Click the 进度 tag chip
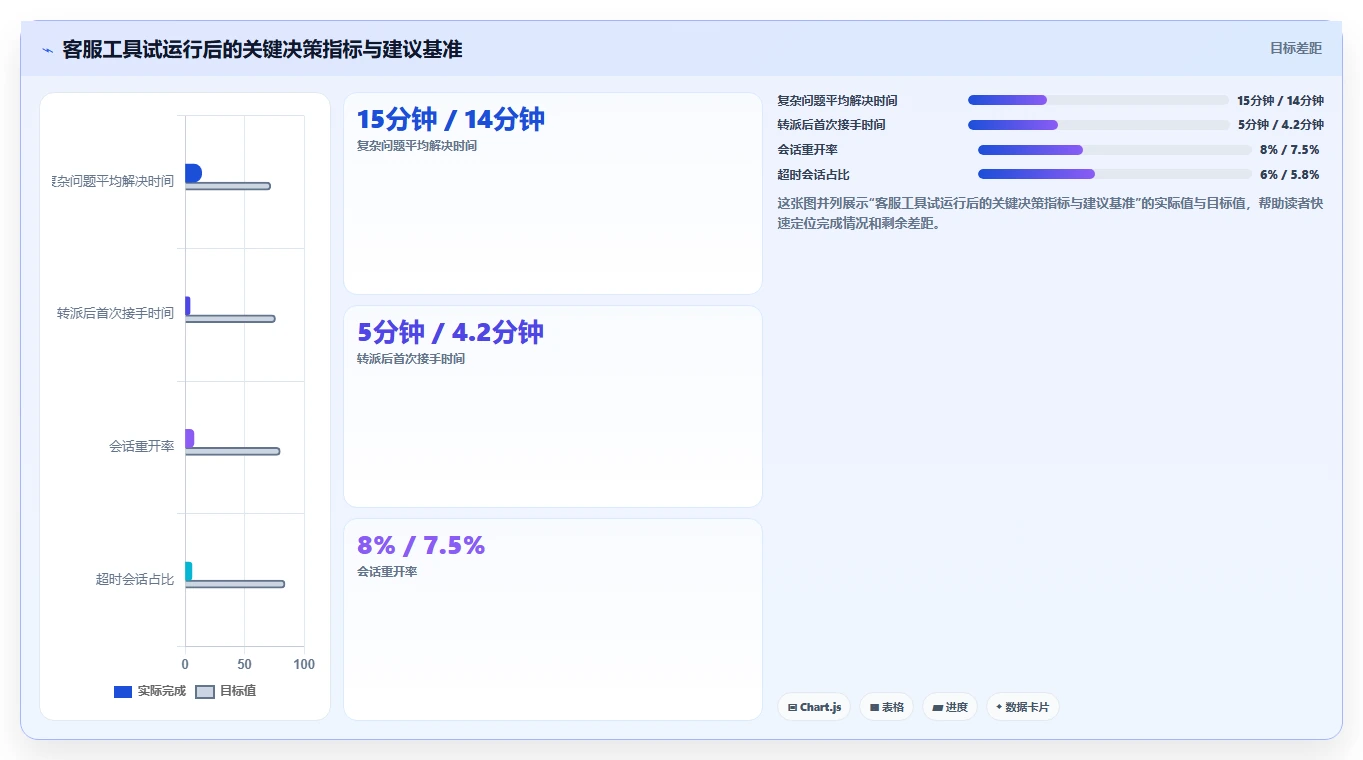 [x=950, y=707]
